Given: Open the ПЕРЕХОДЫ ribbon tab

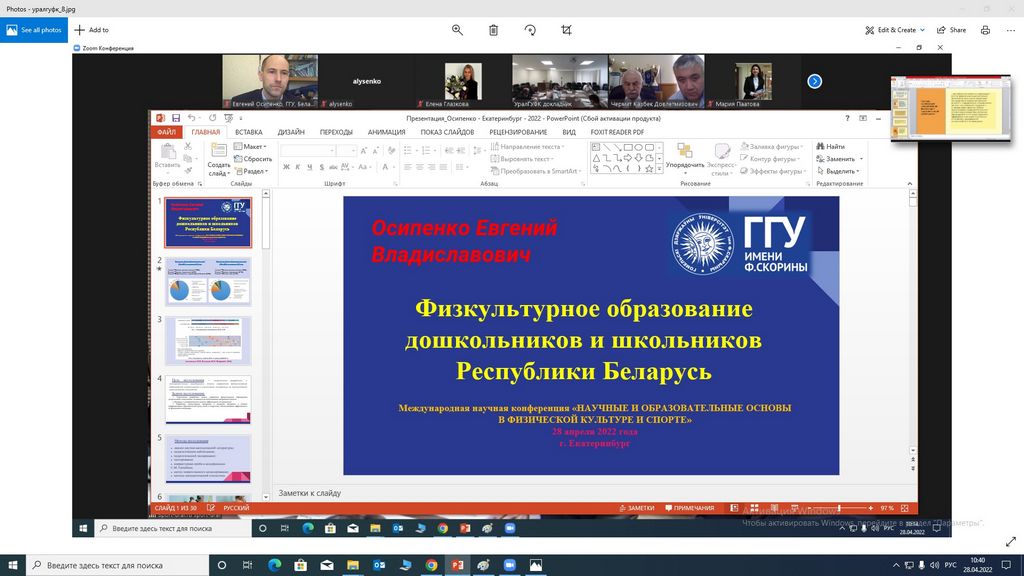Looking at the screenshot, I should [336, 132].
